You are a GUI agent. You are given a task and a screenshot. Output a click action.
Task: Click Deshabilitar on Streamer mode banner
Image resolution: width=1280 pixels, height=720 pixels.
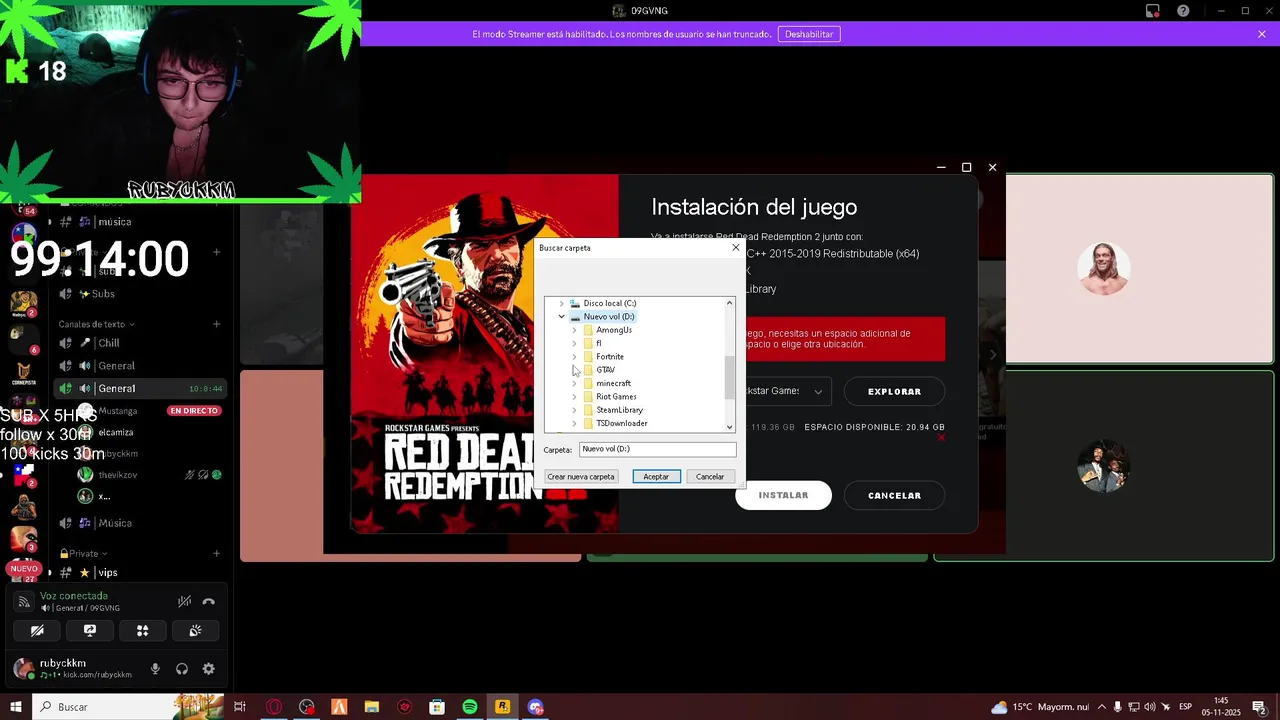click(809, 34)
